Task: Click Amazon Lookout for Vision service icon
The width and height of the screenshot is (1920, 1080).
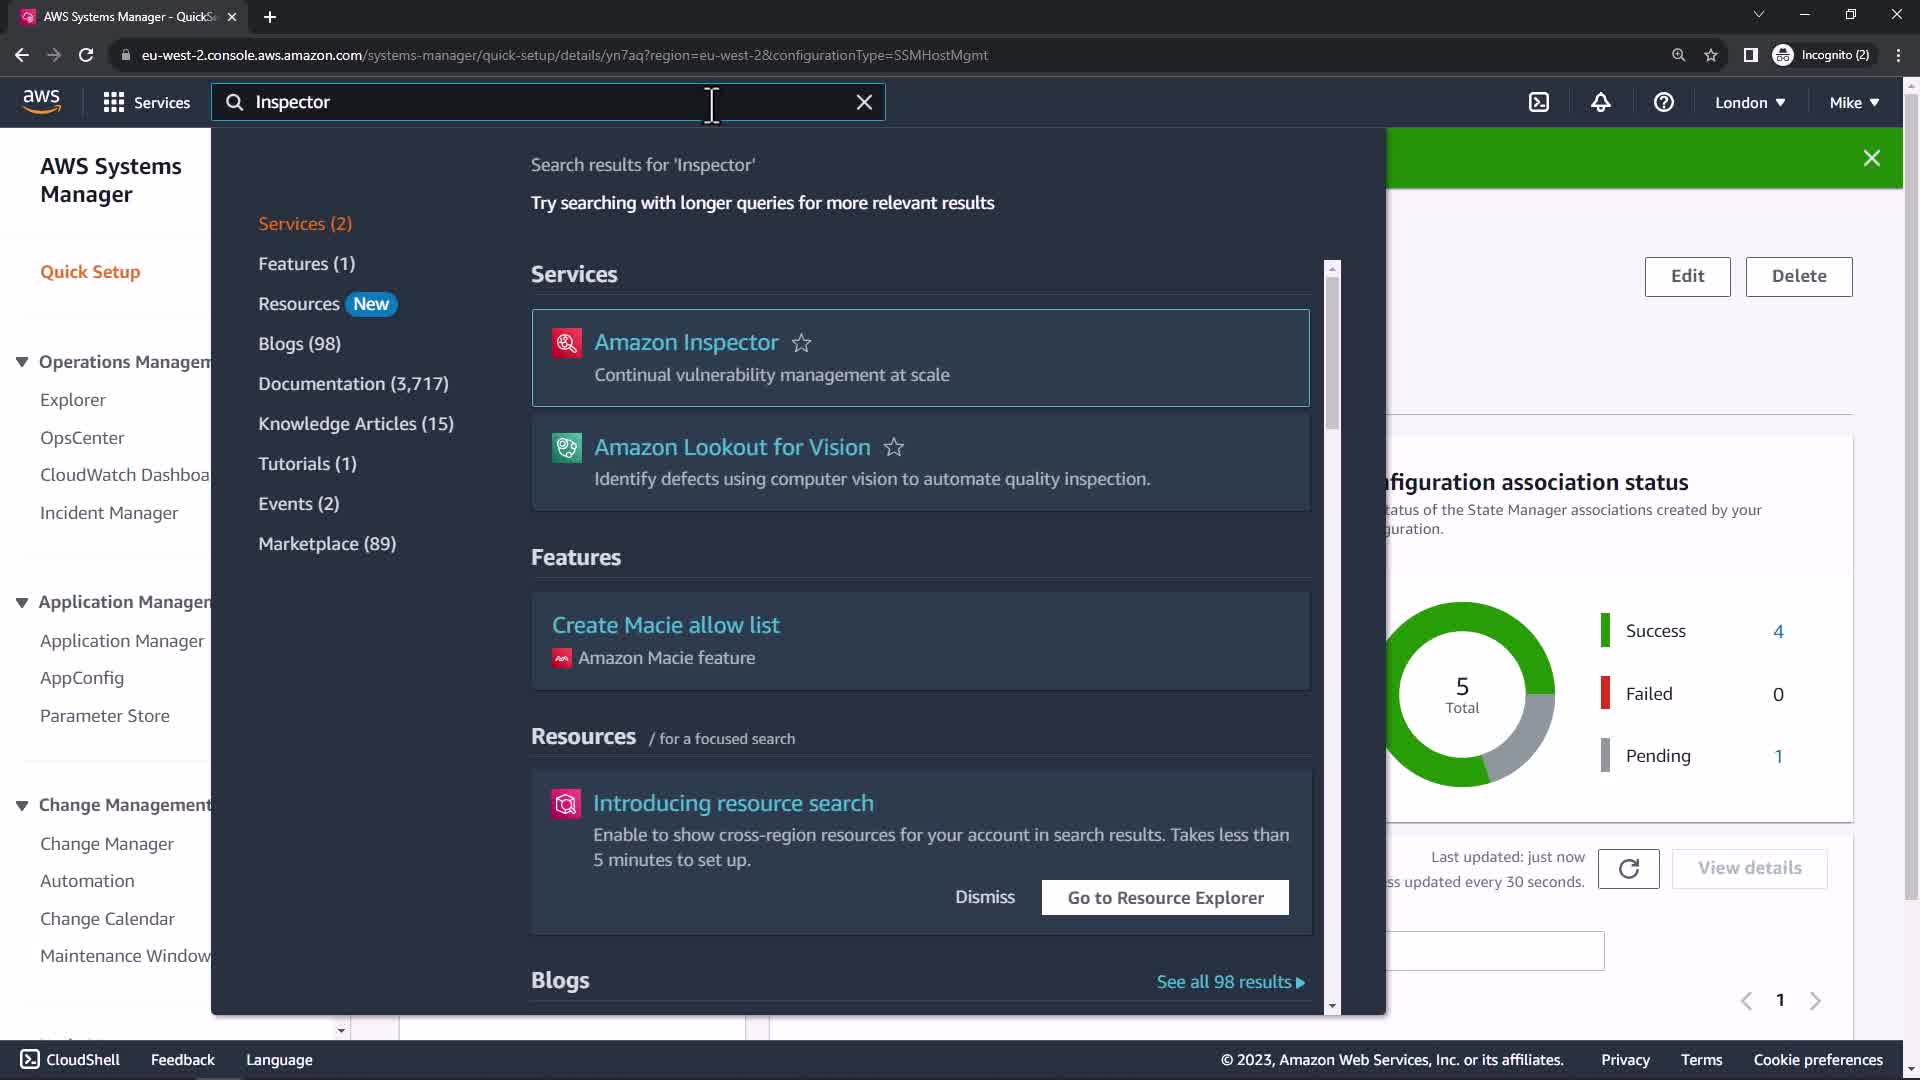Action: [567, 447]
